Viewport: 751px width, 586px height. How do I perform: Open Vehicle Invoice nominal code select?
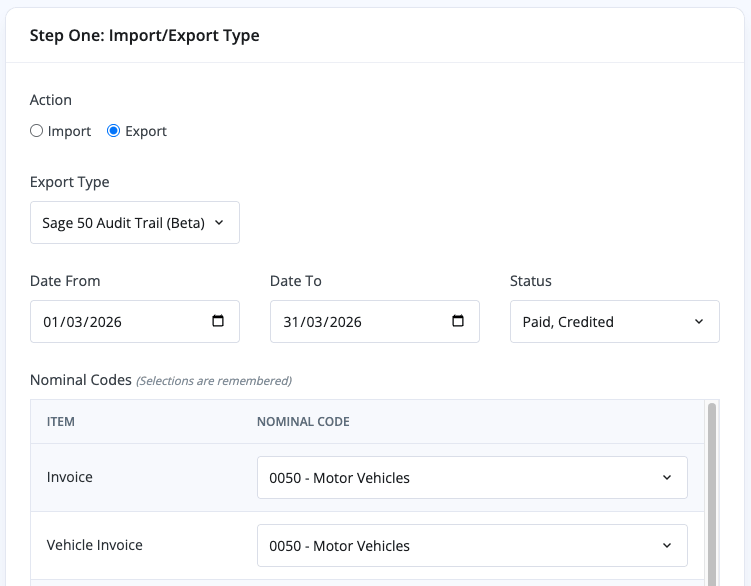460,546
